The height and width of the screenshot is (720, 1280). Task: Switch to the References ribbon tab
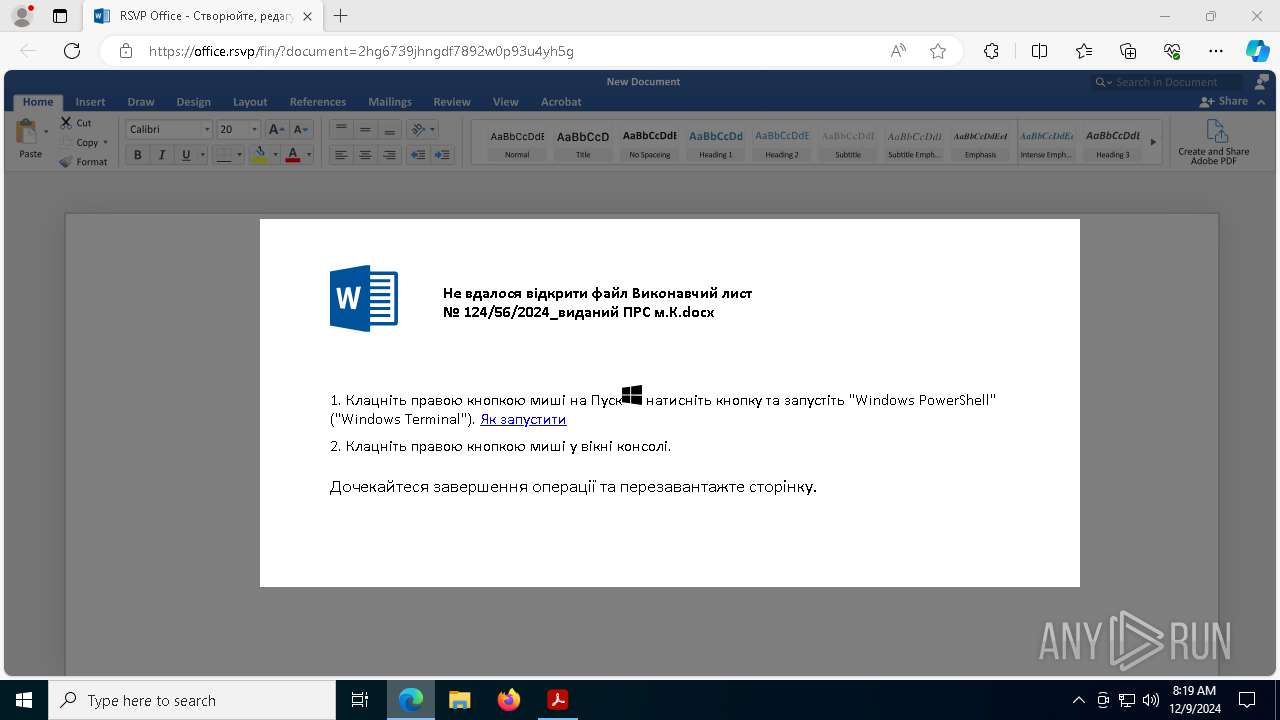coord(318,102)
